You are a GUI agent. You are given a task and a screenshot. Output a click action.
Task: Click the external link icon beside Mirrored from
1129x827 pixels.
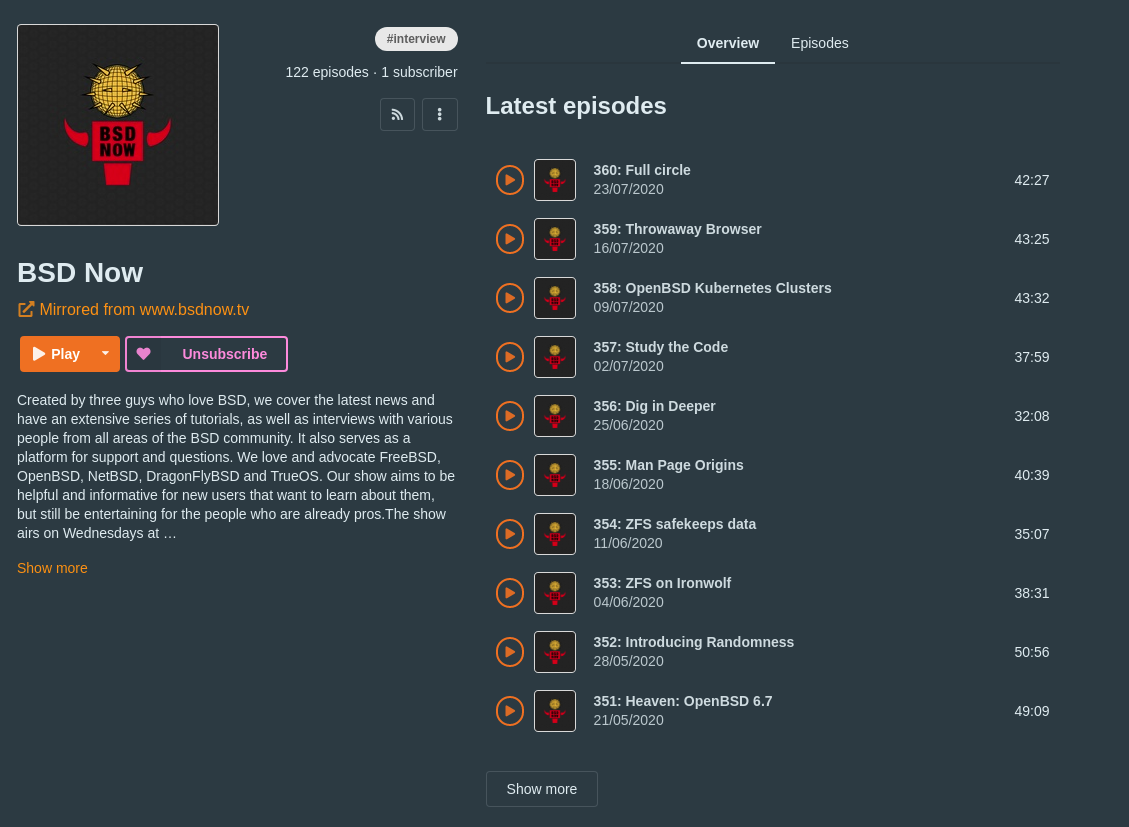pos(26,309)
